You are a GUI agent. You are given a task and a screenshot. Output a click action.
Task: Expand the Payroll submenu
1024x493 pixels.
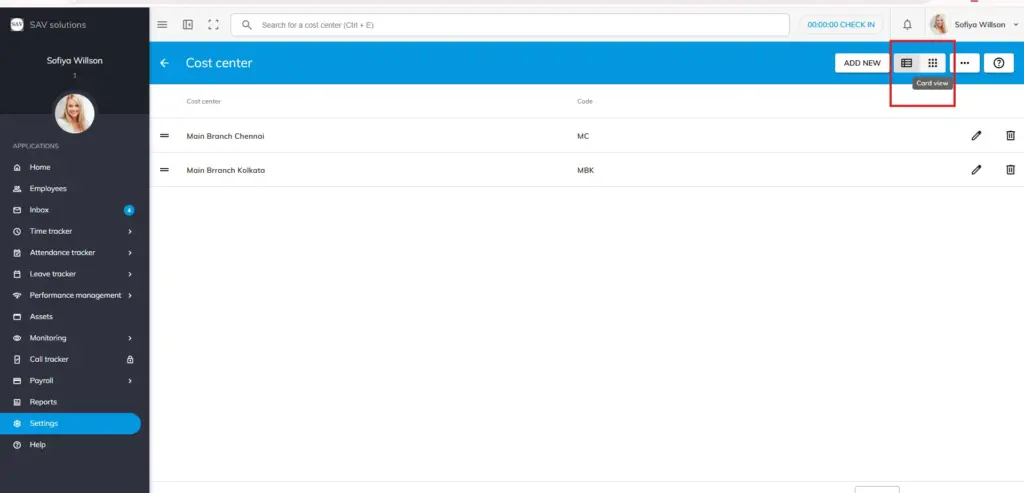coord(130,381)
